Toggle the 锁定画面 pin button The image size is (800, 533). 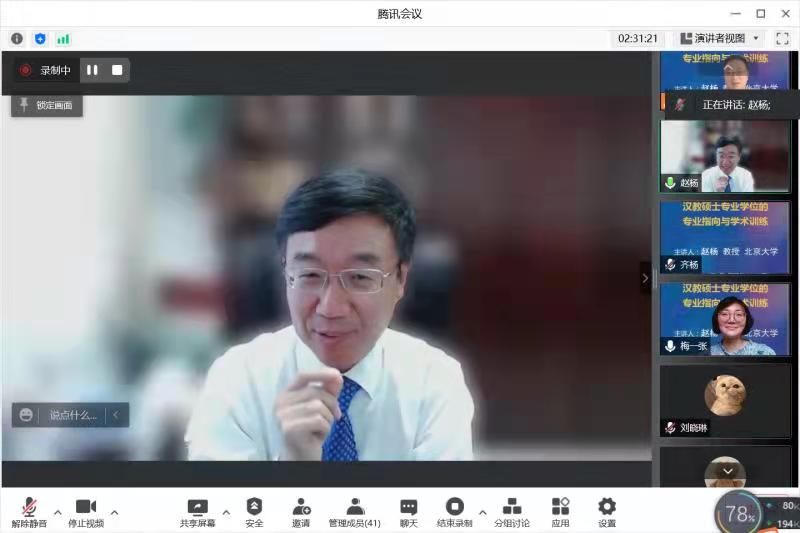coord(47,105)
